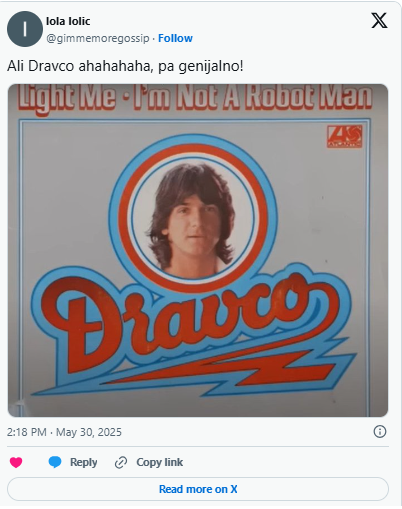Click the info circle icon
402x509 pixels.
380,432
